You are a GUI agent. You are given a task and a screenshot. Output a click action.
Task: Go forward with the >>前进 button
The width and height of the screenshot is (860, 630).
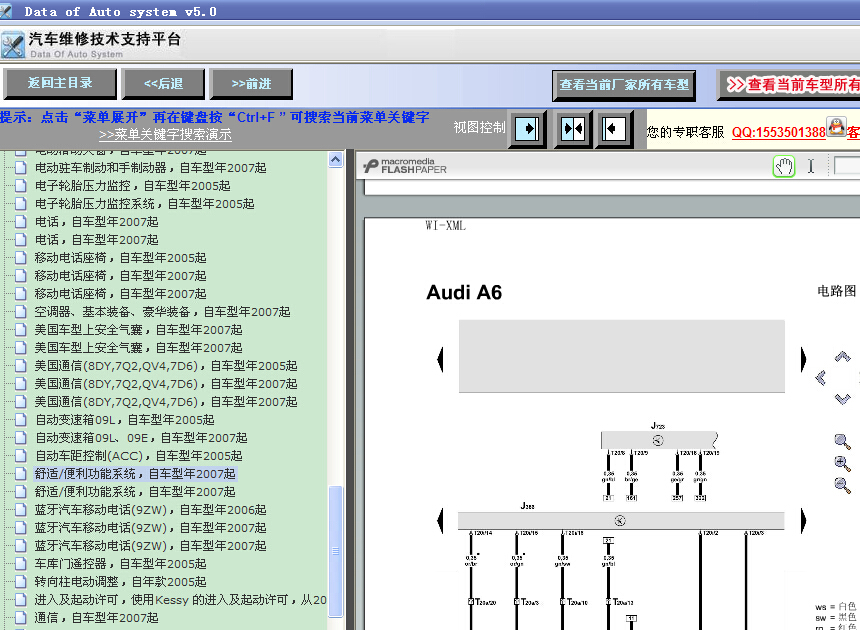click(251, 83)
